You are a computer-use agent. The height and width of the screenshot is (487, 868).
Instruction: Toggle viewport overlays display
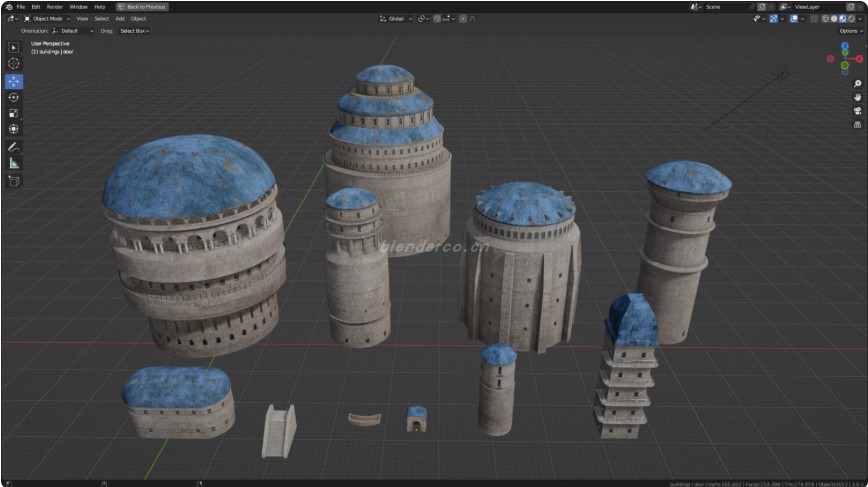tap(794, 19)
